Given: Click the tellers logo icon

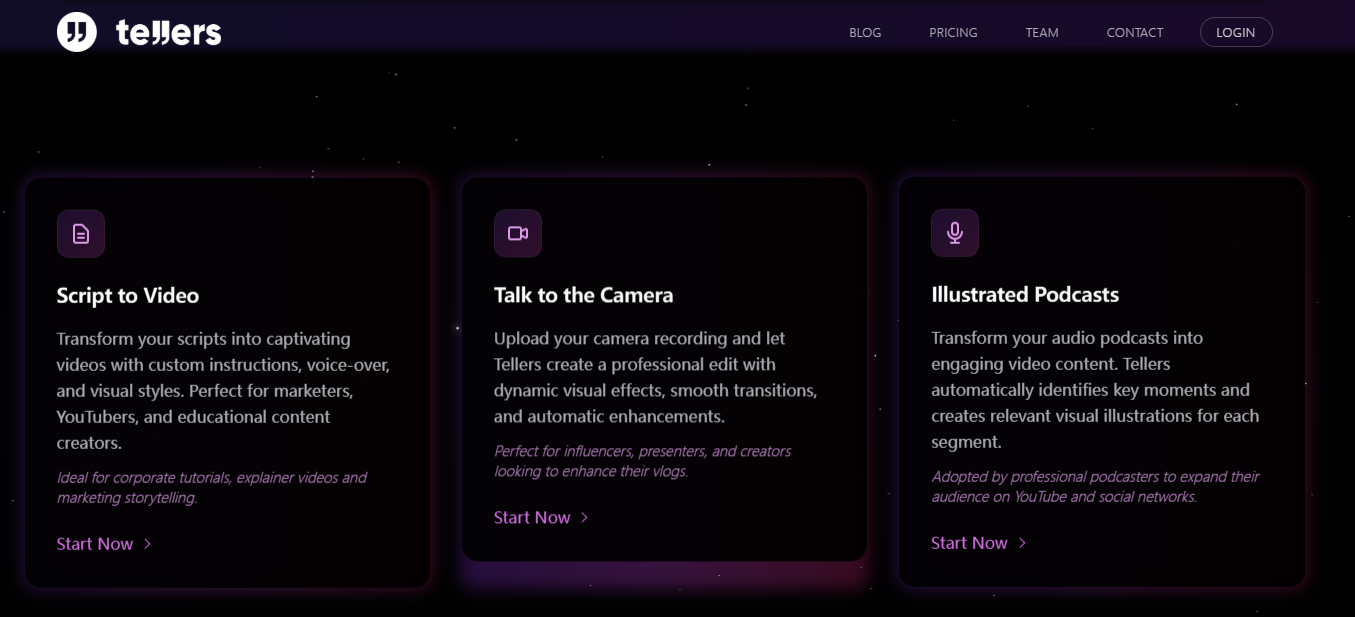Looking at the screenshot, I should (x=76, y=31).
